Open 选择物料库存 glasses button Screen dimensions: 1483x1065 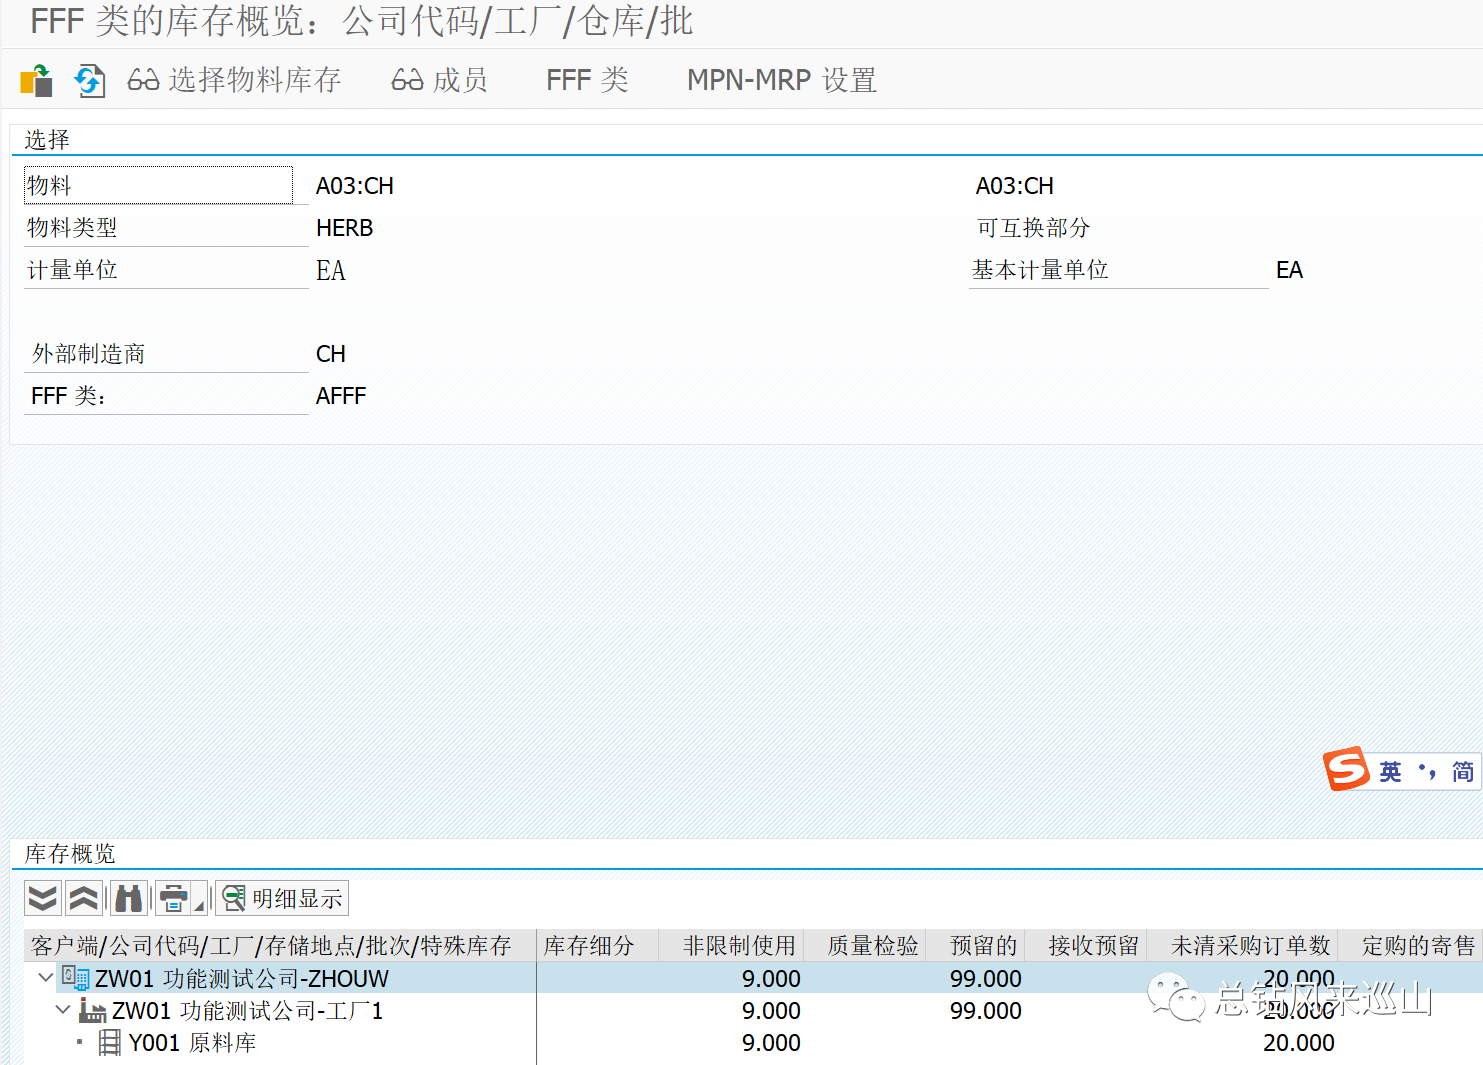point(234,80)
